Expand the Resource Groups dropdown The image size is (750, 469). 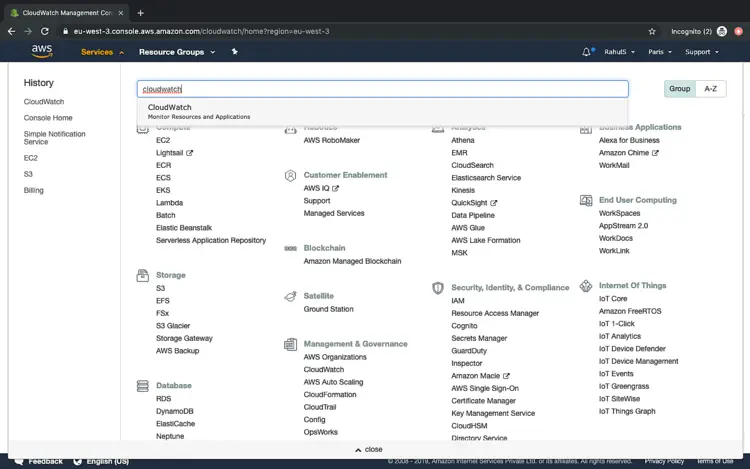(x=177, y=52)
